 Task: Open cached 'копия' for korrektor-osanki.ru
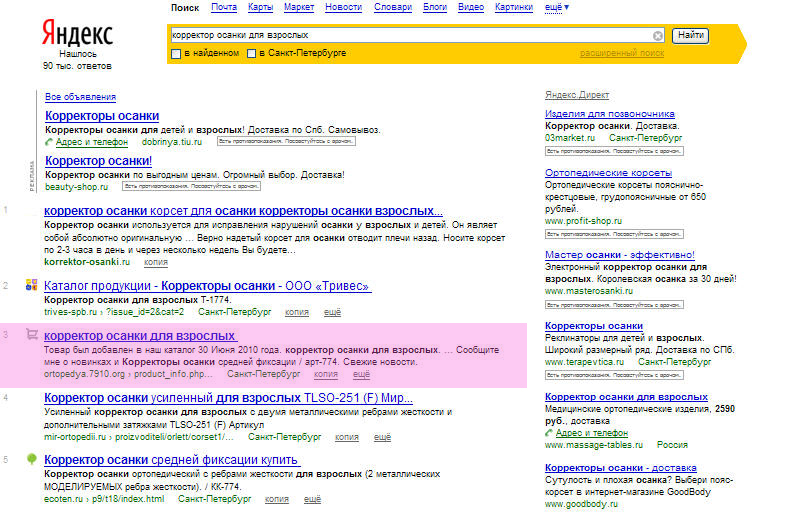[x=156, y=262]
